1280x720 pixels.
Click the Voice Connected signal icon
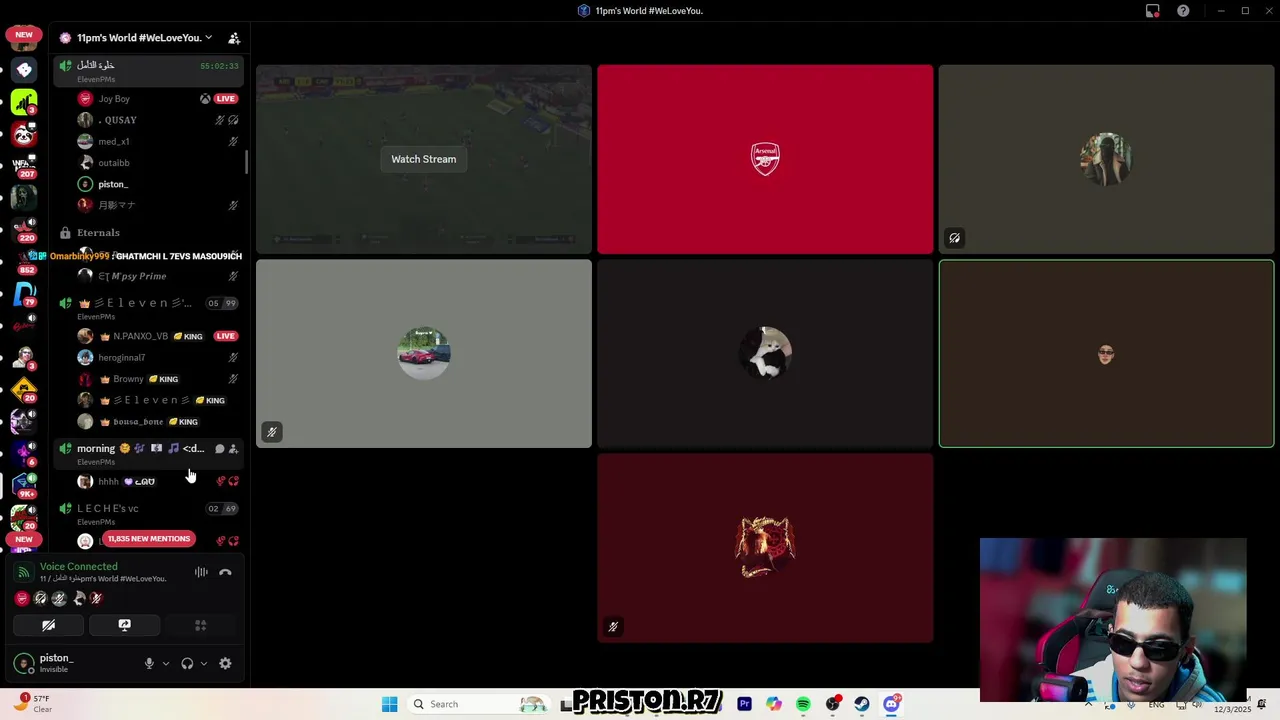pyautogui.click(x=24, y=573)
